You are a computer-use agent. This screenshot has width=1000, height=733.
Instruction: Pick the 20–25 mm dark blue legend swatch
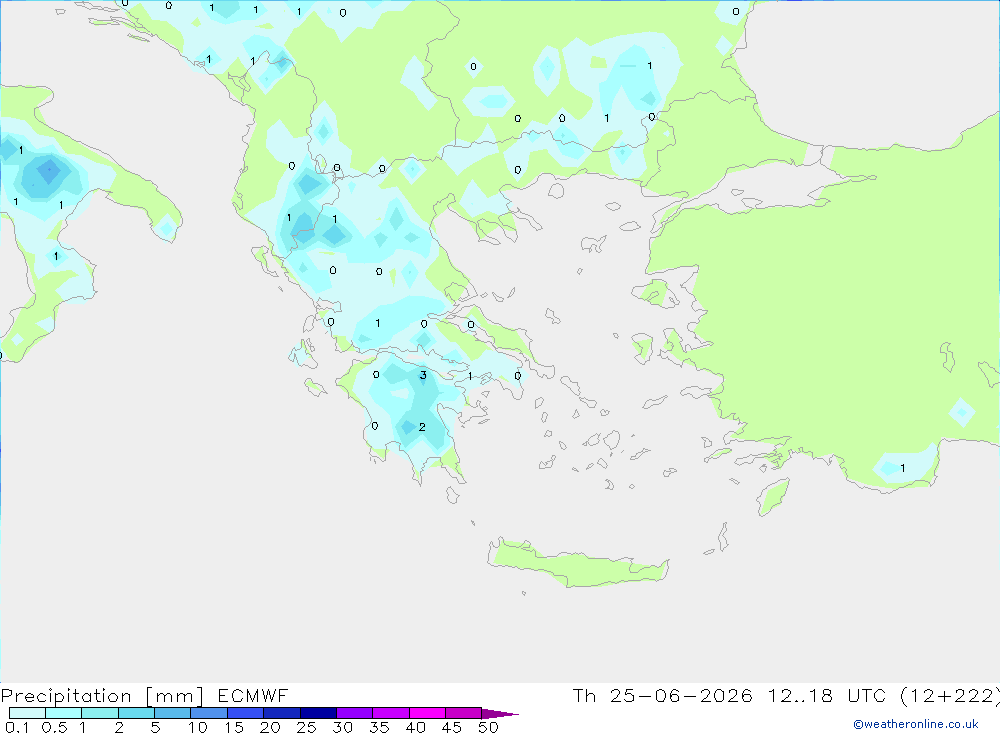(281, 713)
